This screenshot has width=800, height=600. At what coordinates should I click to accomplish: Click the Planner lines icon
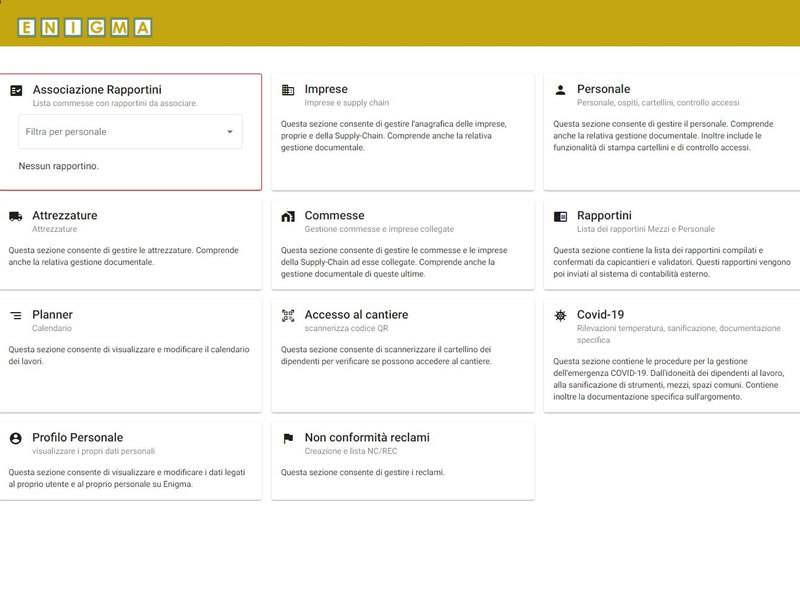tap(16, 315)
